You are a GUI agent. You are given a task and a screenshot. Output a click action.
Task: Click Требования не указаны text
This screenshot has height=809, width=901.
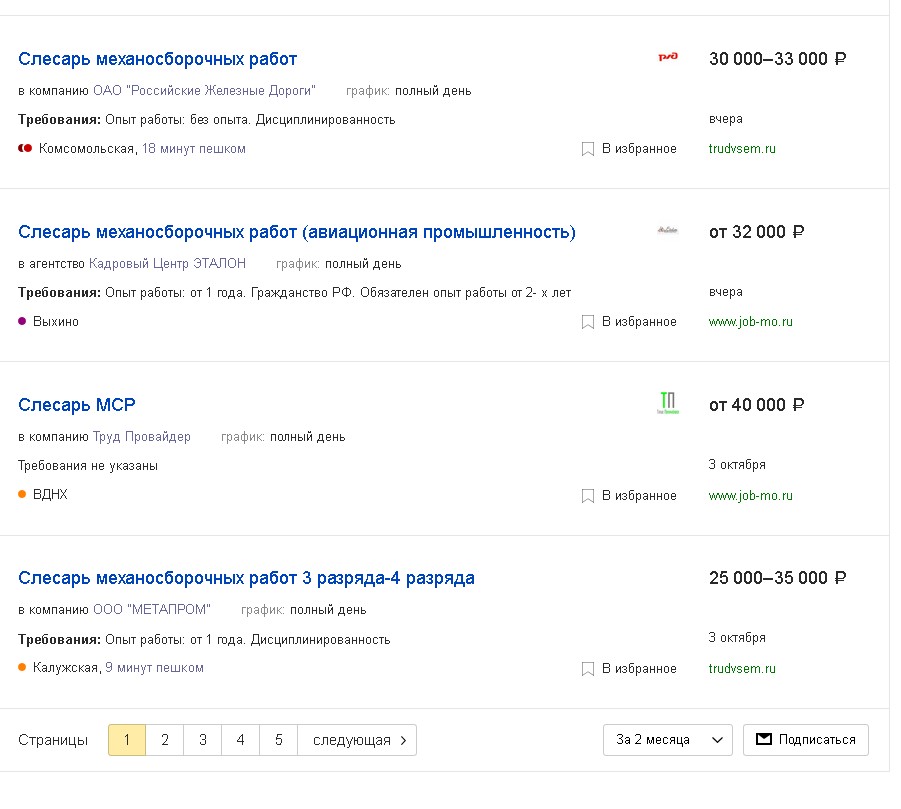(88, 466)
